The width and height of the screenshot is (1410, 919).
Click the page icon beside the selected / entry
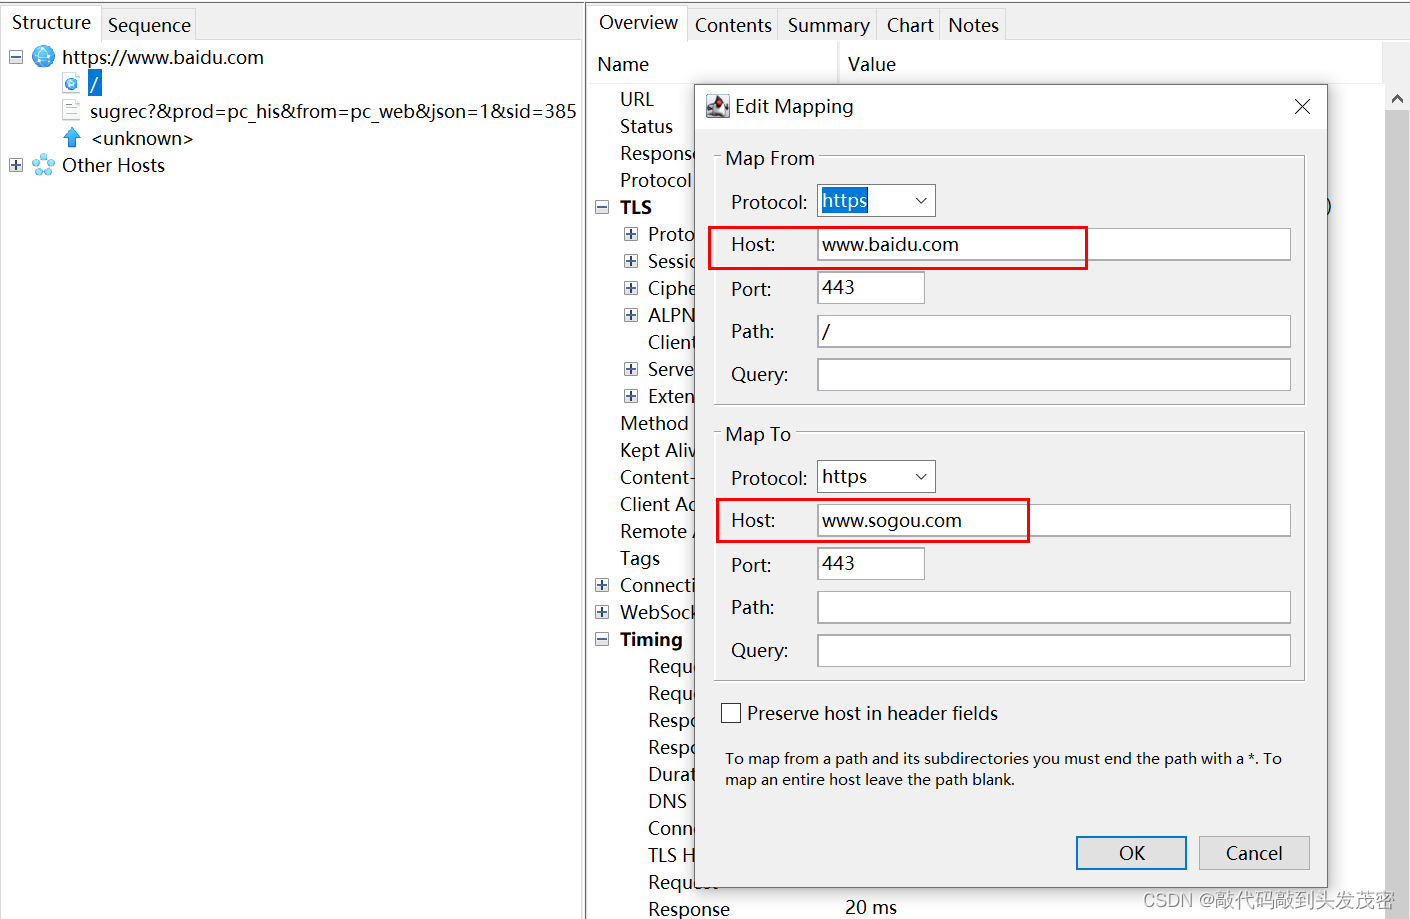[x=71, y=83]
